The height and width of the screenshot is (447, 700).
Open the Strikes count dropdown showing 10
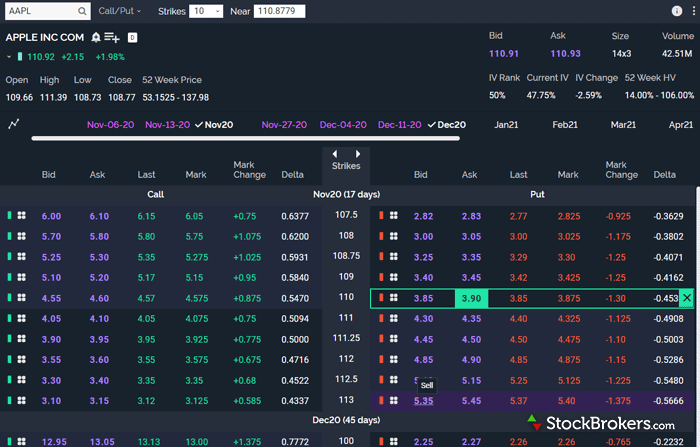[206, 11]
